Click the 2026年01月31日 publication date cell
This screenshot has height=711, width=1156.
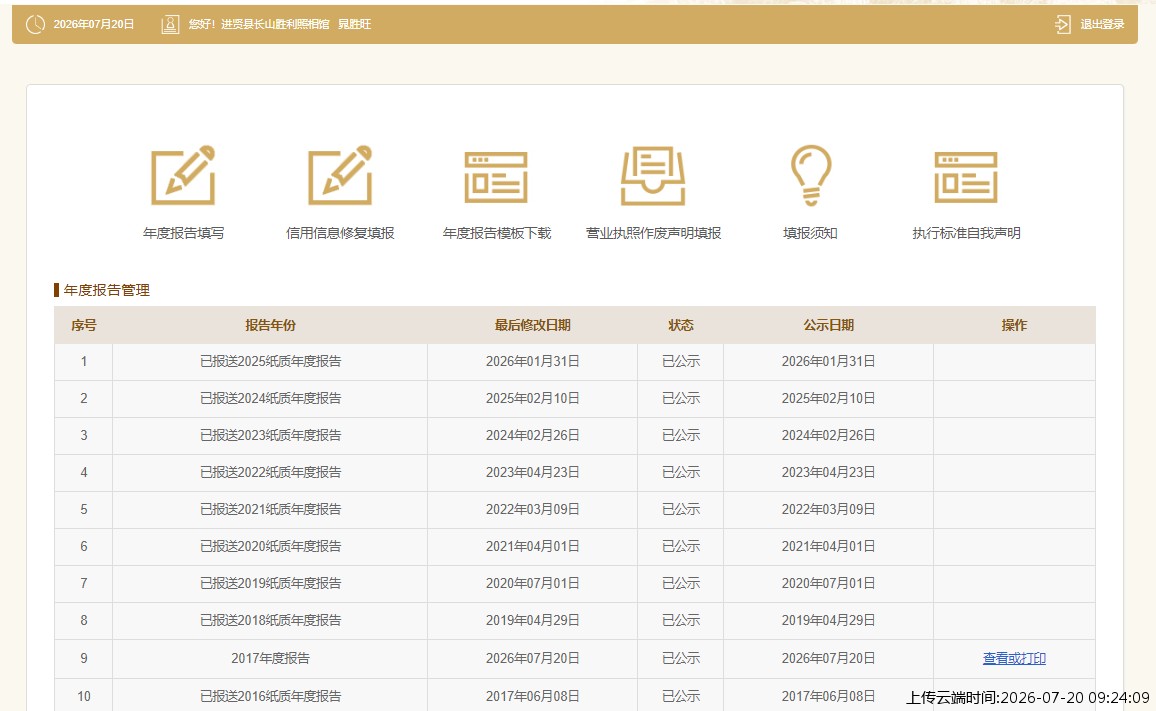click(829, 361)
